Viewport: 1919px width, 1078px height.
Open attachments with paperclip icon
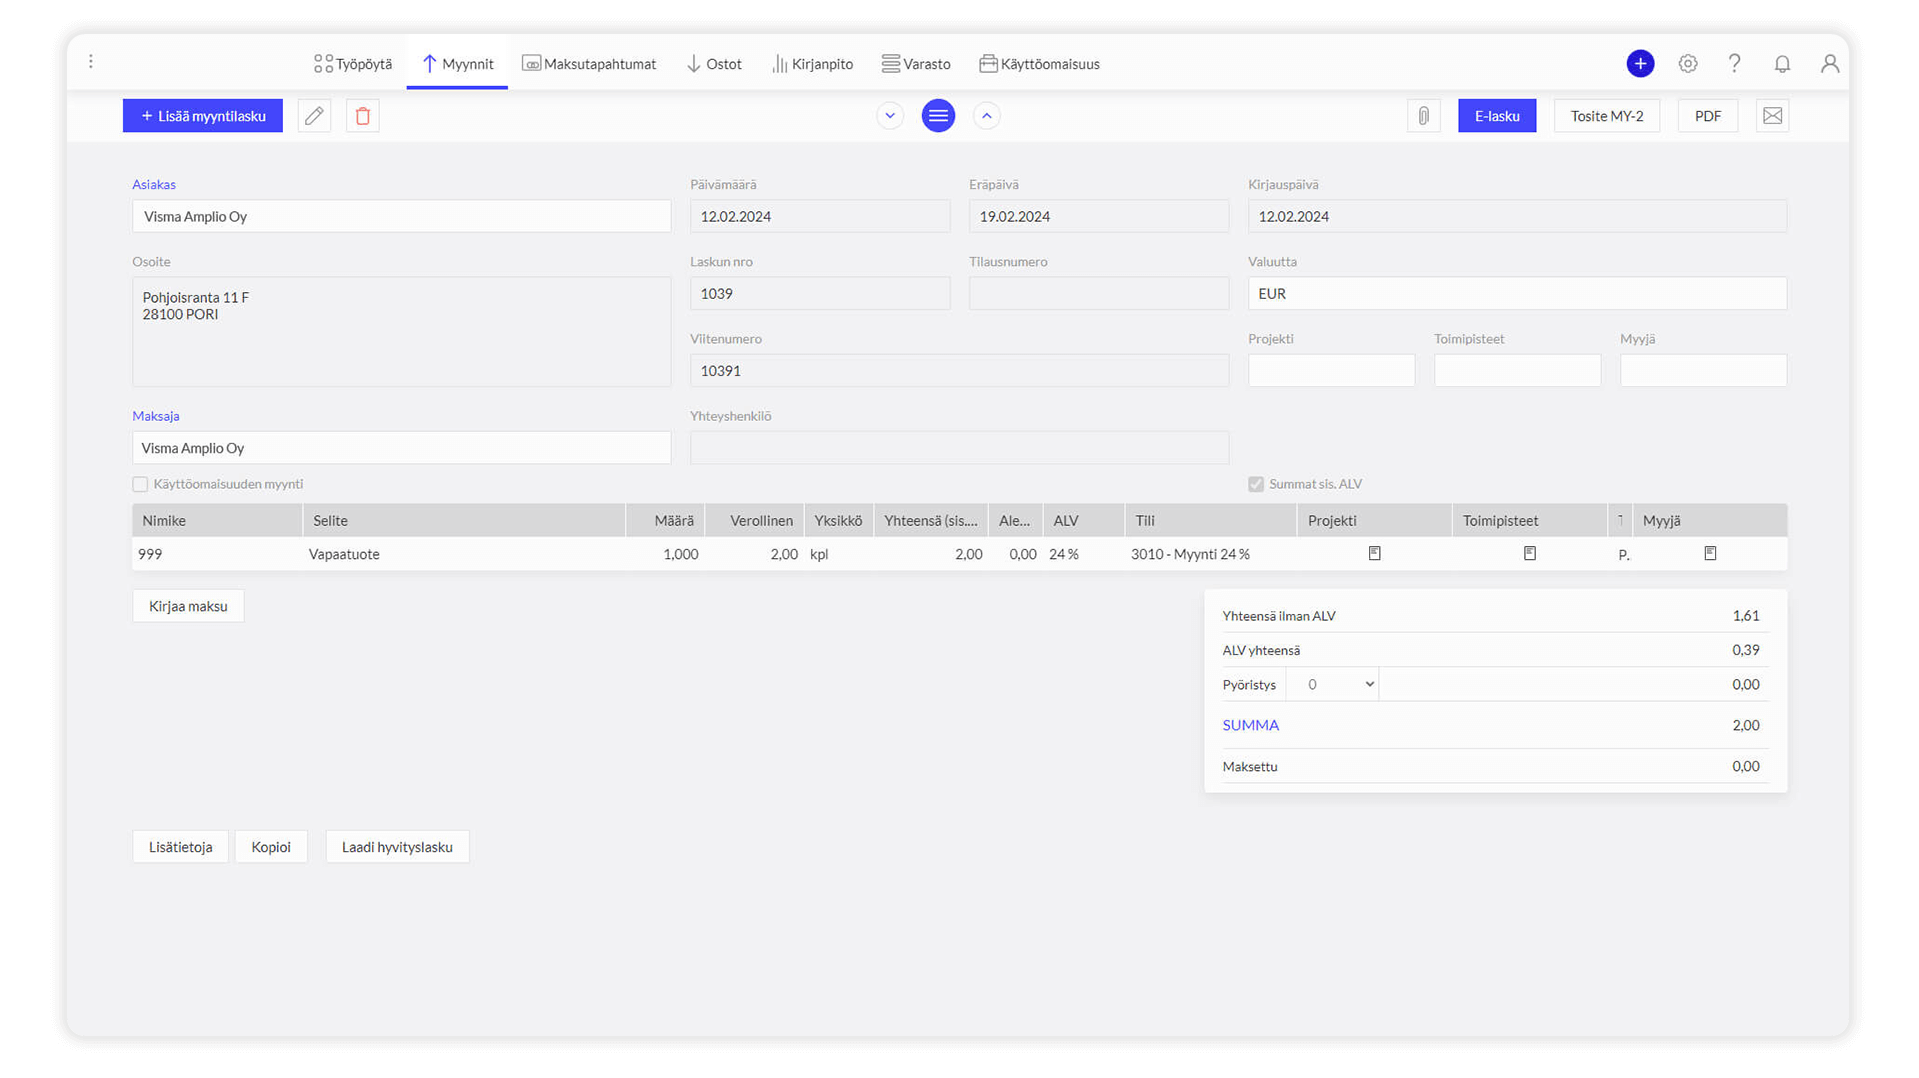point(1423,116)
